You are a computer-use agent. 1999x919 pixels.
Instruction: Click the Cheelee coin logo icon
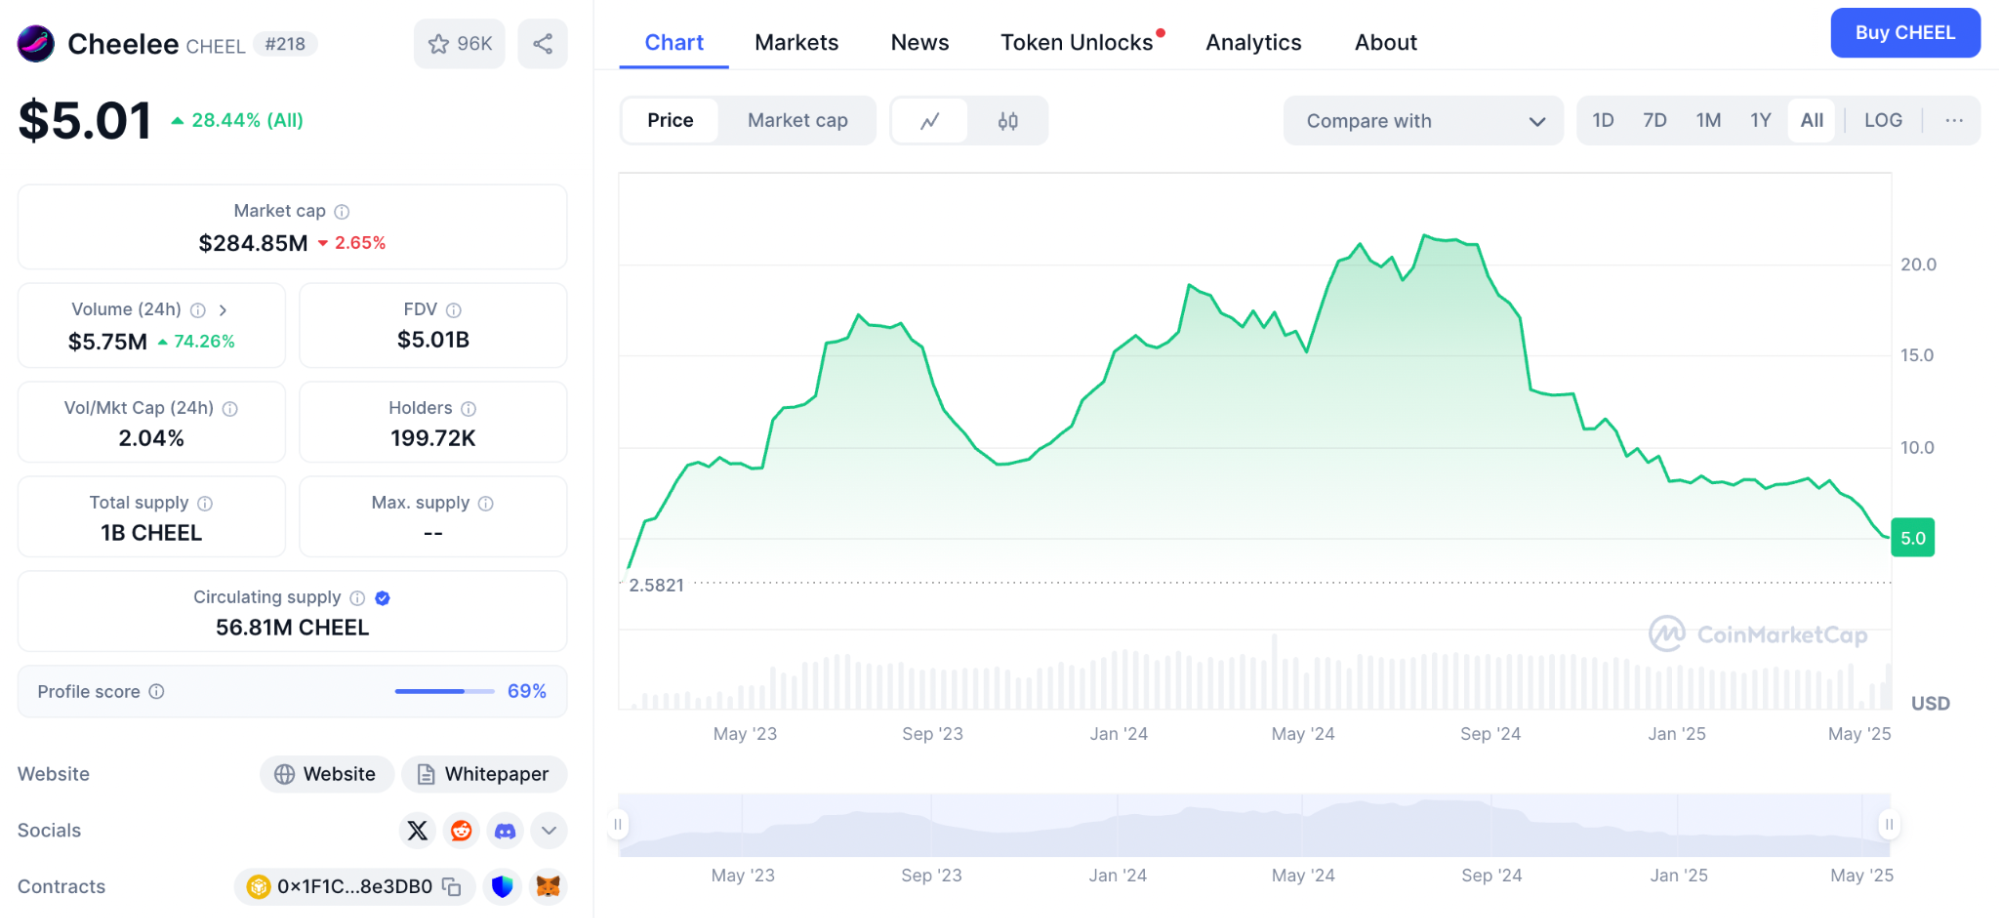pos(36,44)
